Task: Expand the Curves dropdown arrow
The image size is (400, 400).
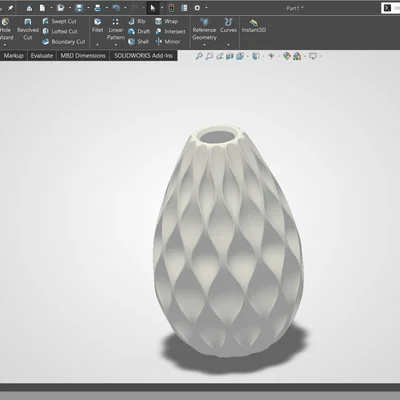Action: point(228,45)
